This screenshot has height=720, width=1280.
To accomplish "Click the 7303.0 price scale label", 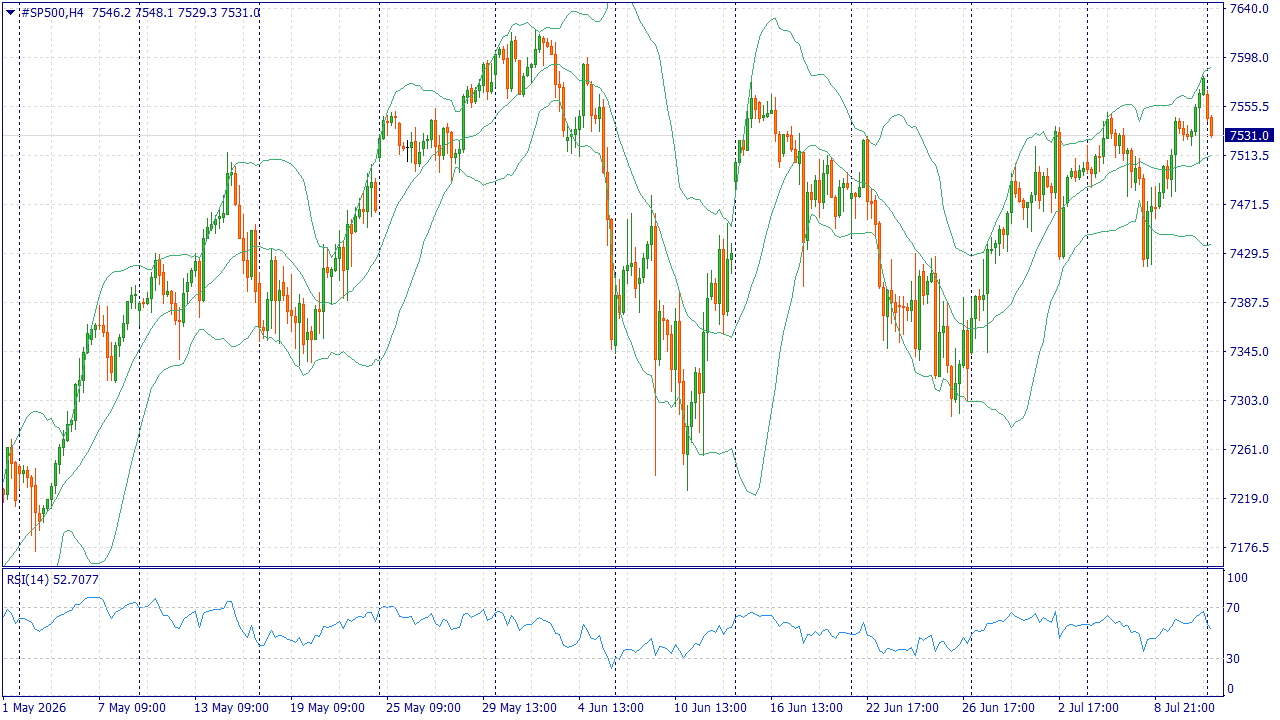I will click(1249, 401).
